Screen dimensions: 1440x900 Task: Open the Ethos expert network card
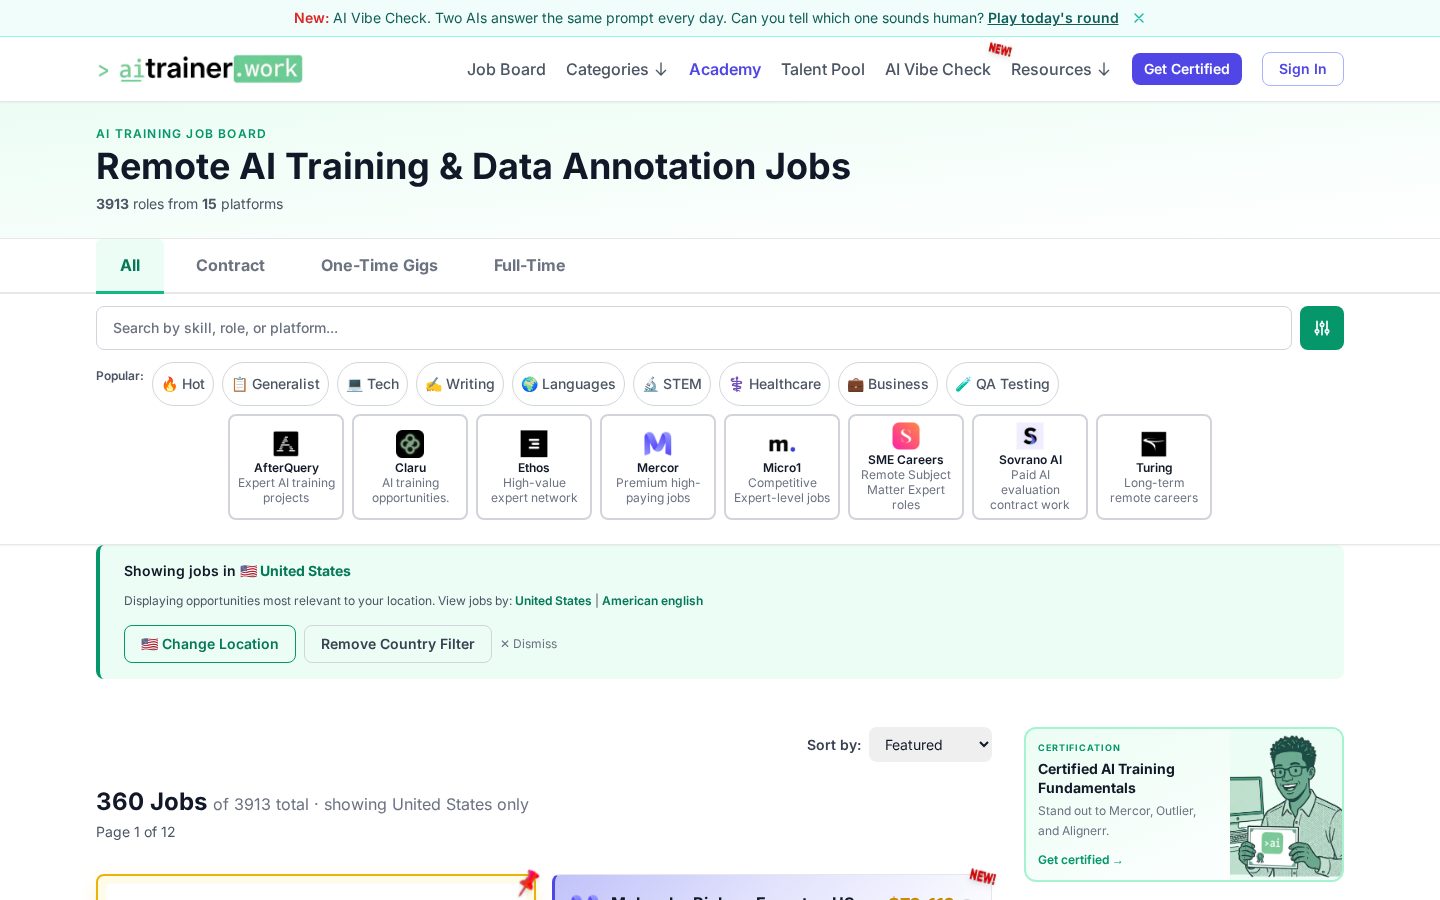(534, 467)
